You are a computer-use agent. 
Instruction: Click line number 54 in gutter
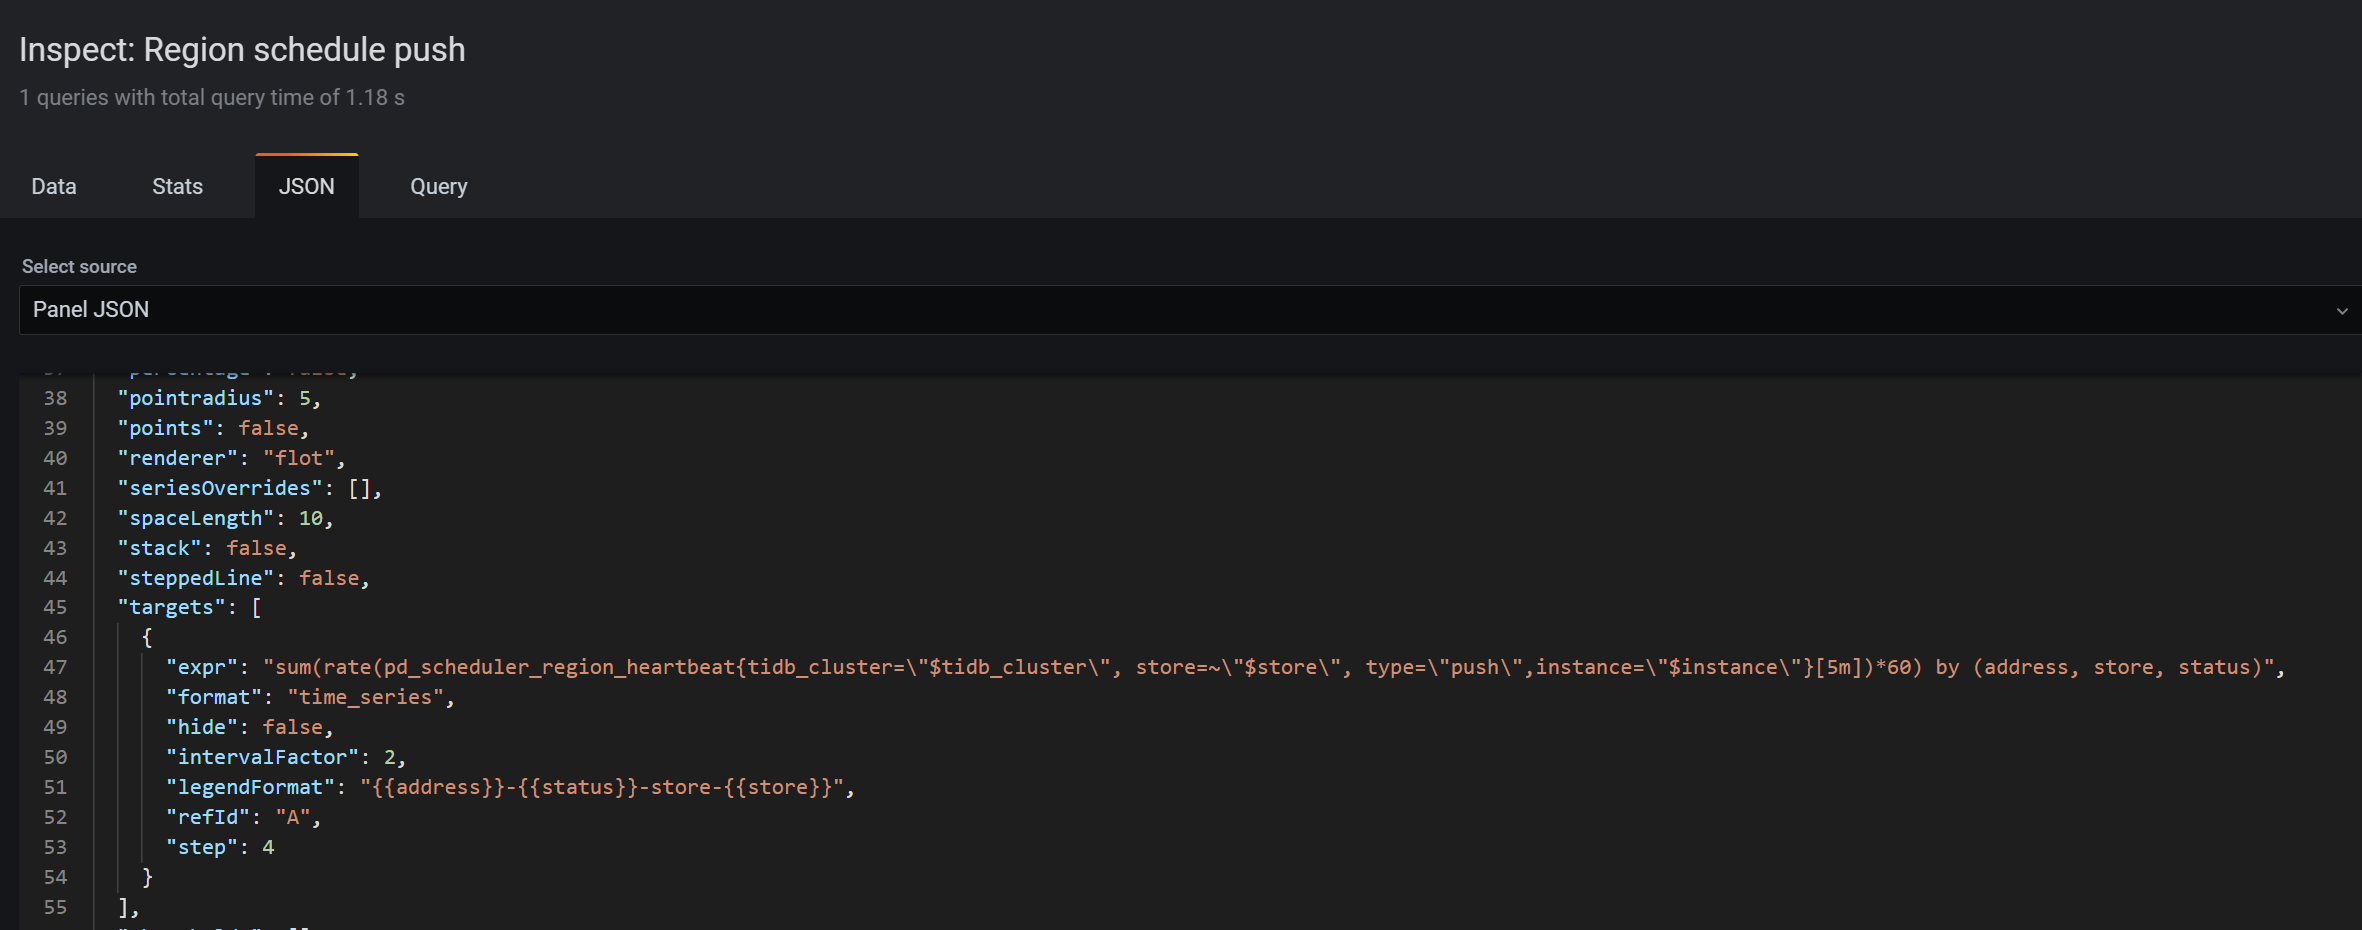55,877
